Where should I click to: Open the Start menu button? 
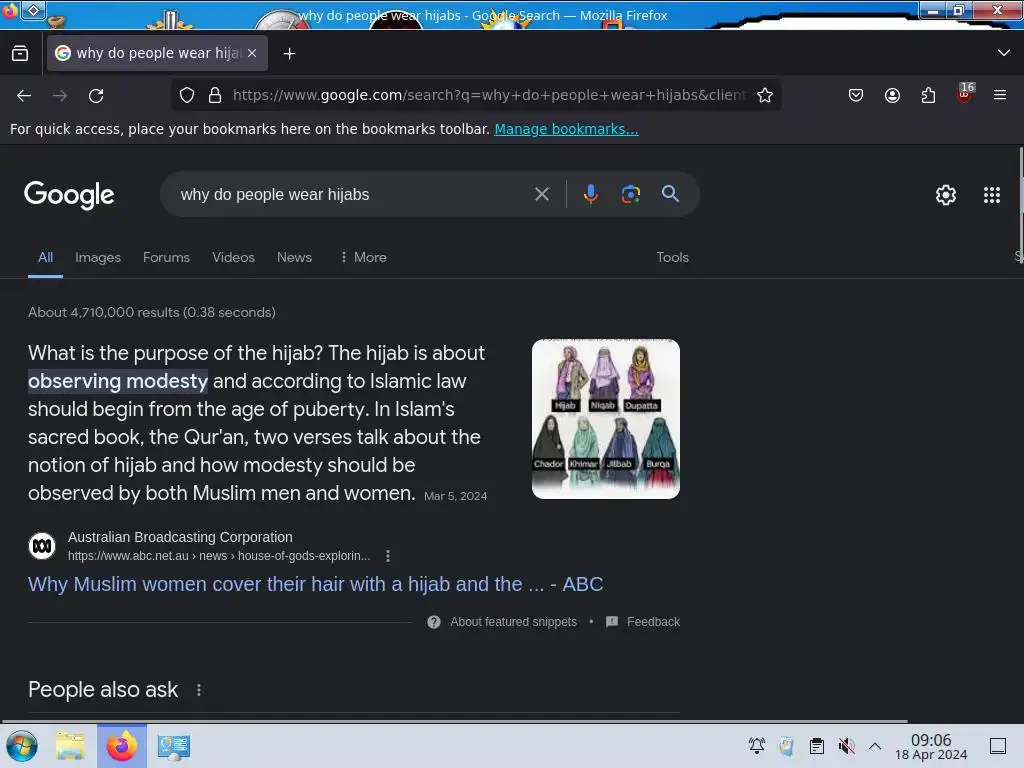pyautogui.click(x=22, y=746)
